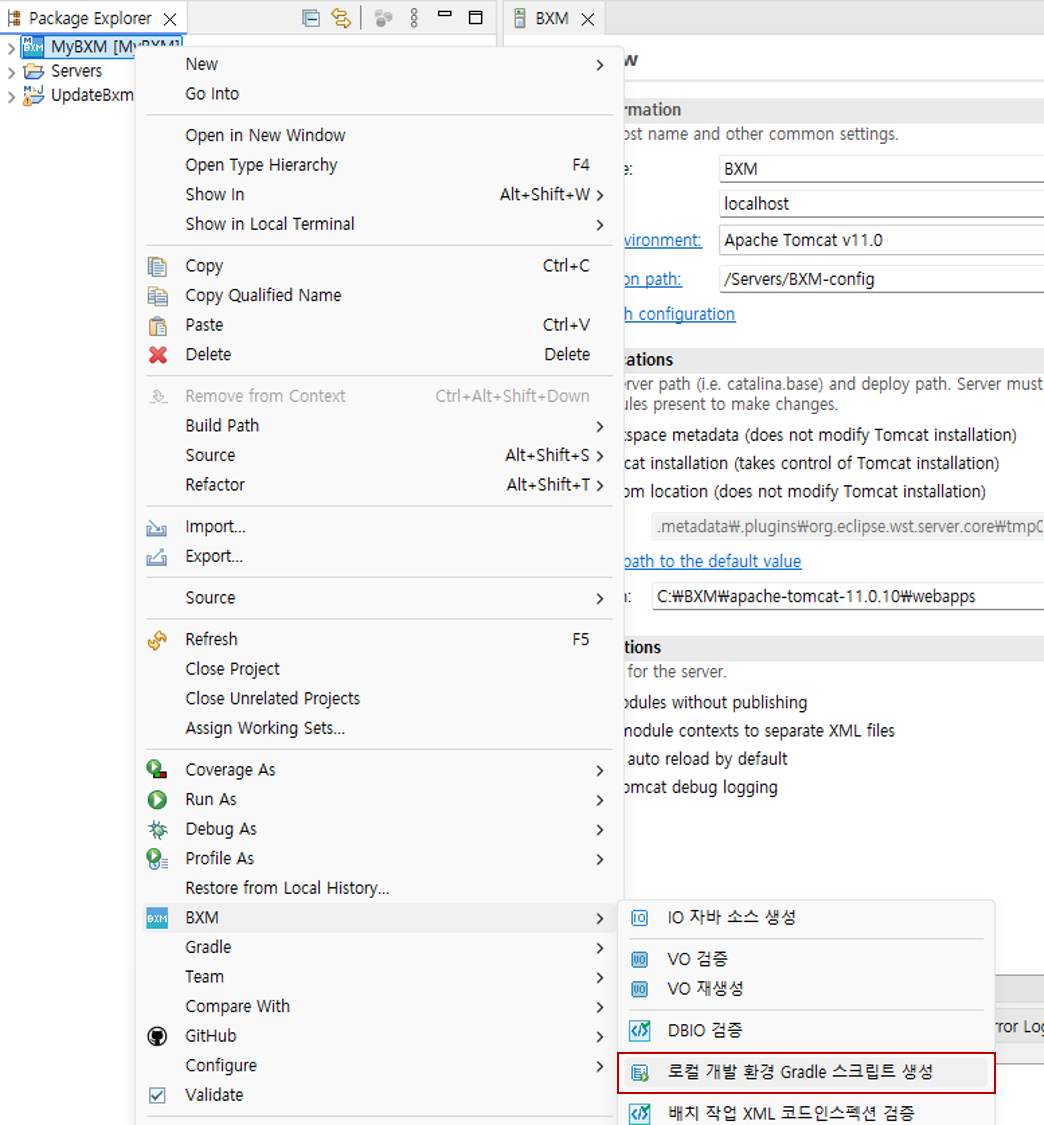Click the launch configuration link
Image resolution: width=1044 pixels, height=1125 pixels.
pyautogui.click(x=680, y=314)
